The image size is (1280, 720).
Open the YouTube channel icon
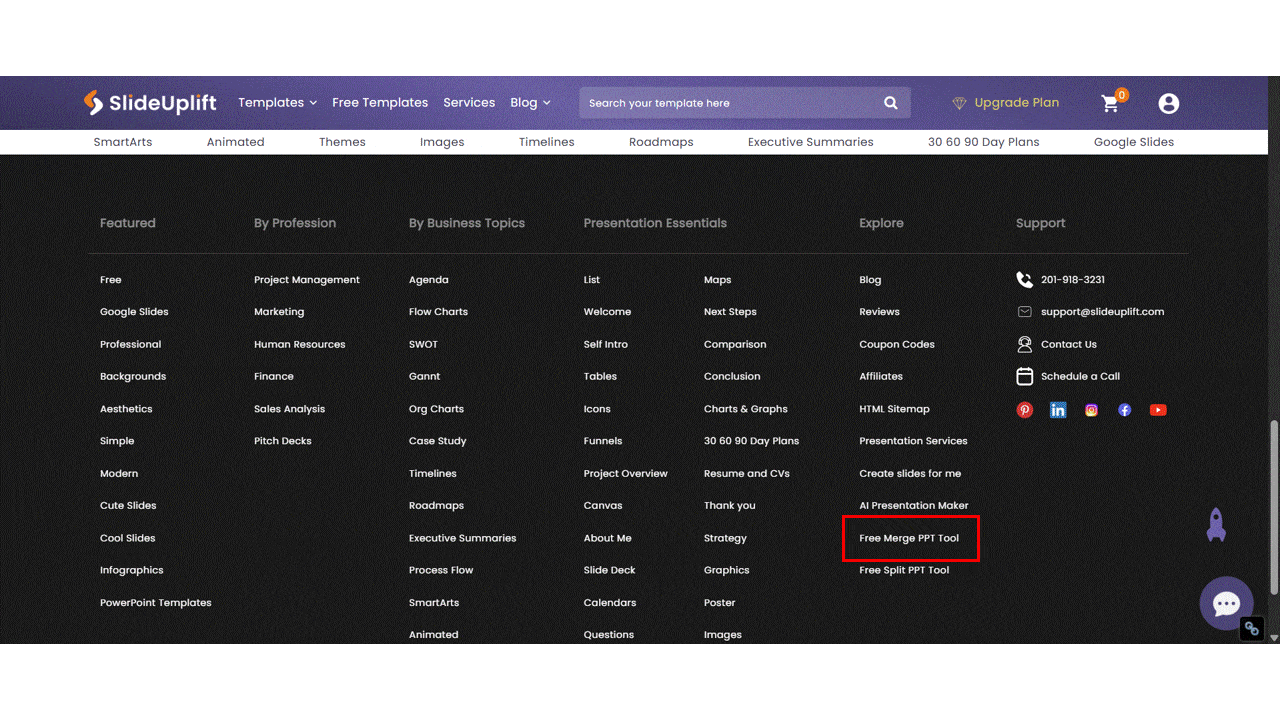1157,409
